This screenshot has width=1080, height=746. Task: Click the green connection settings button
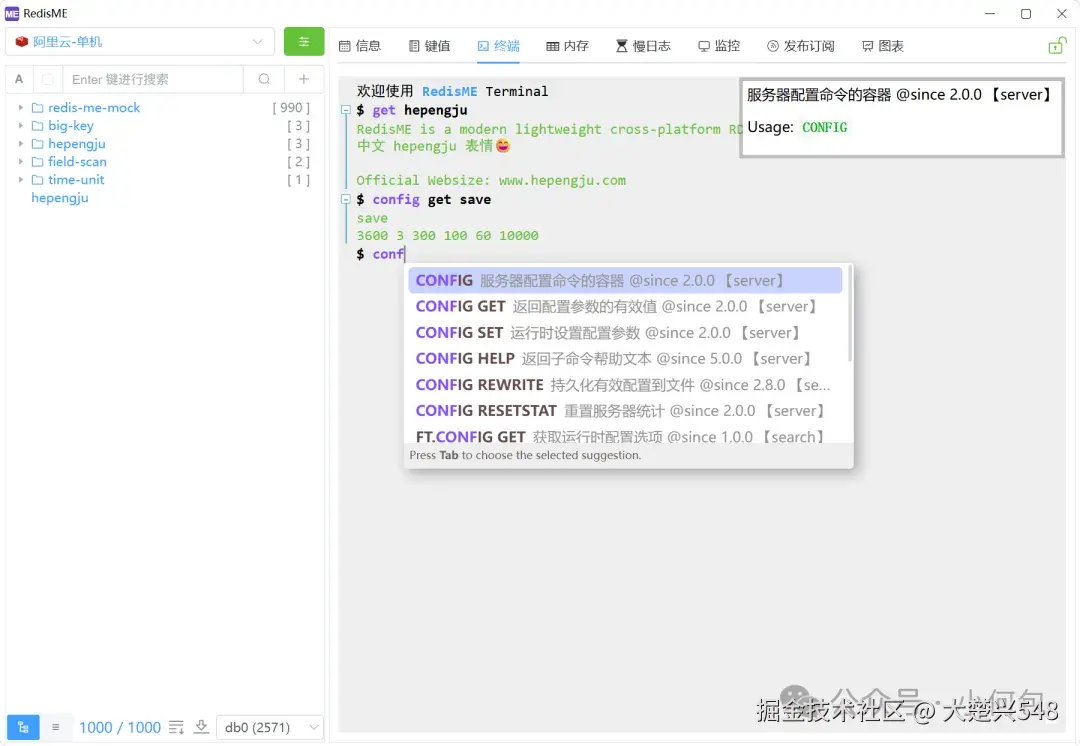[304, 41]
